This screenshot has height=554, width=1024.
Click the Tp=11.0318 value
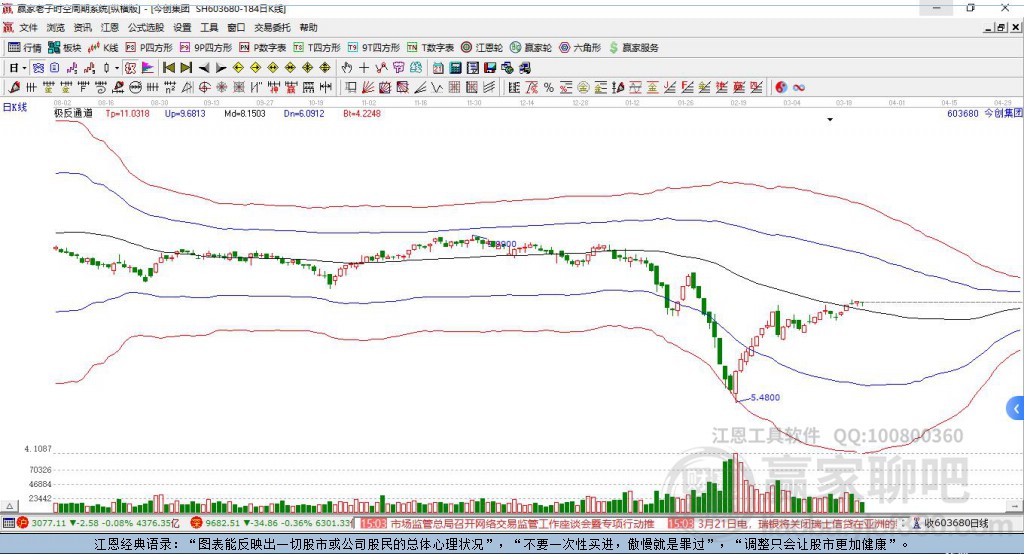127,113
